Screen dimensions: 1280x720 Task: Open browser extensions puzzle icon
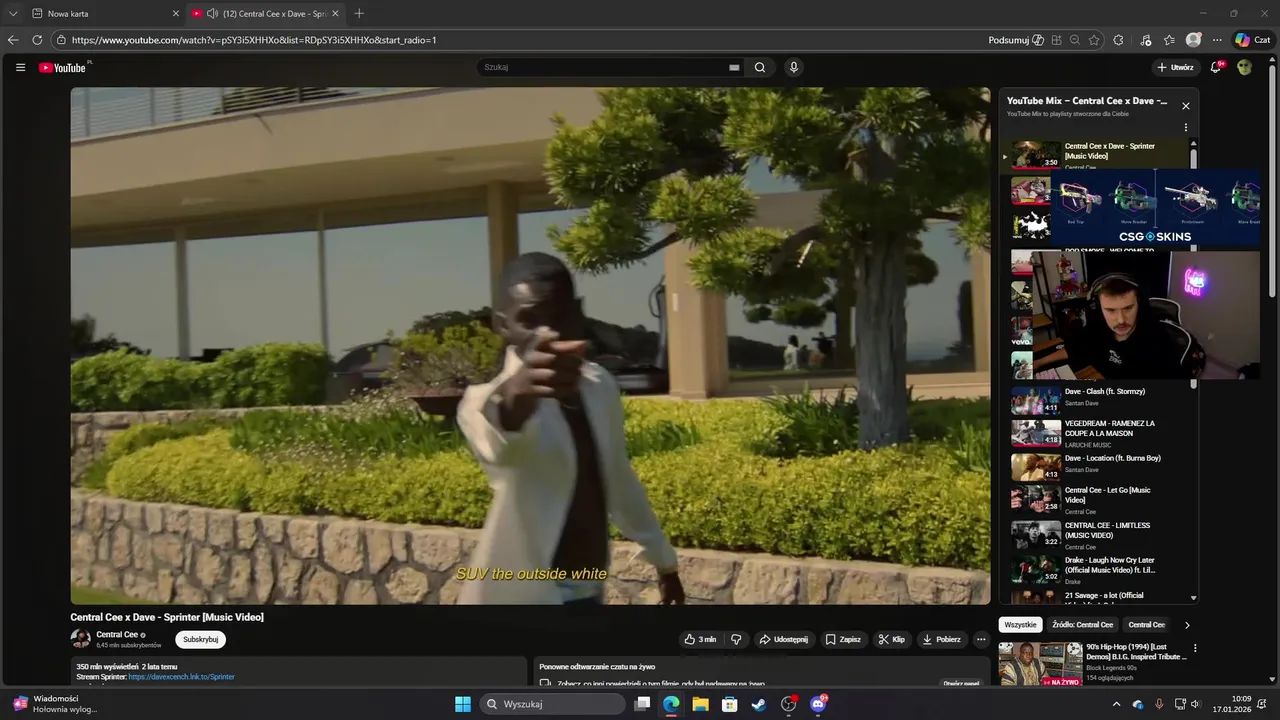coord(1118,40)
